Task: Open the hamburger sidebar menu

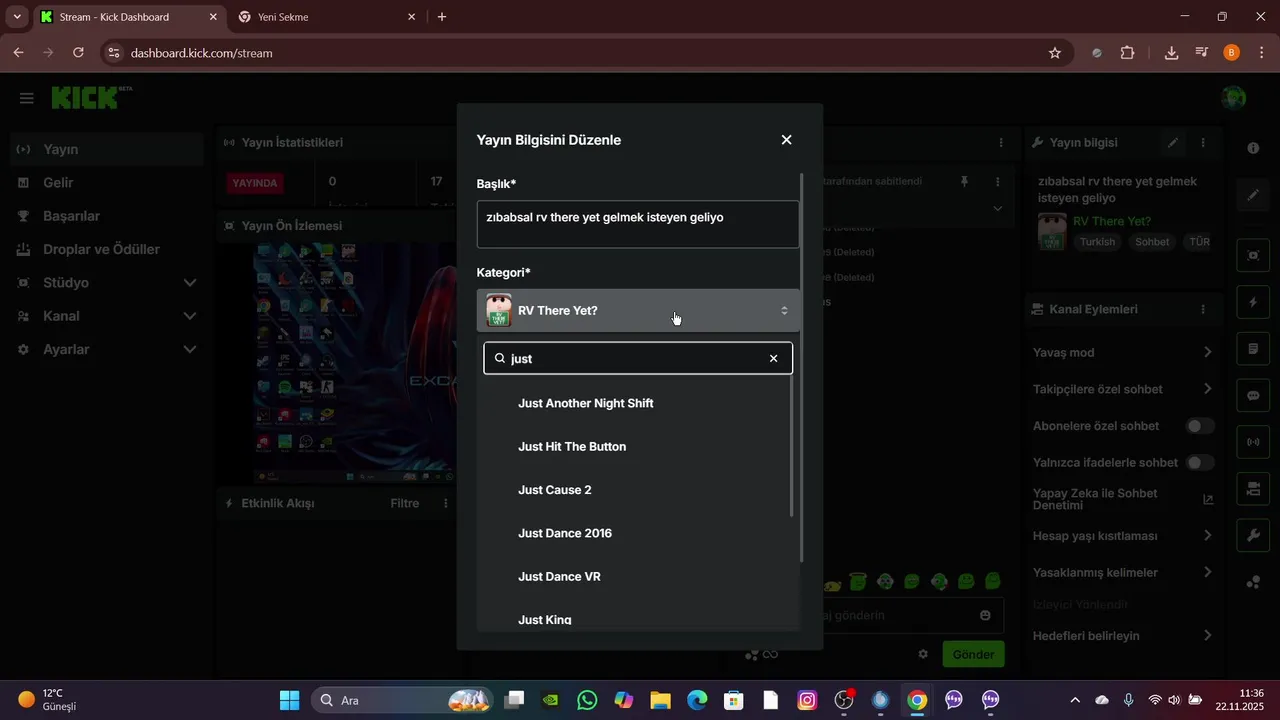Action: (x=27, y=98)
